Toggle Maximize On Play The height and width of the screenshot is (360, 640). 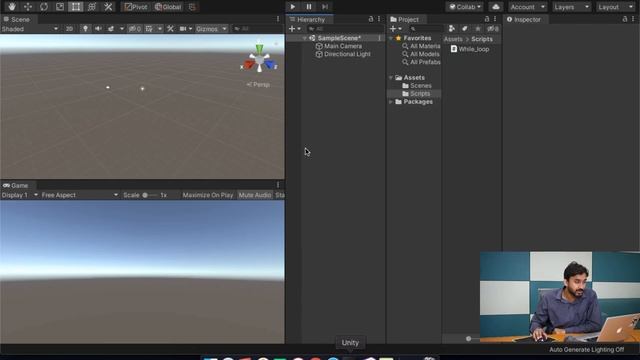click(208, 195)
